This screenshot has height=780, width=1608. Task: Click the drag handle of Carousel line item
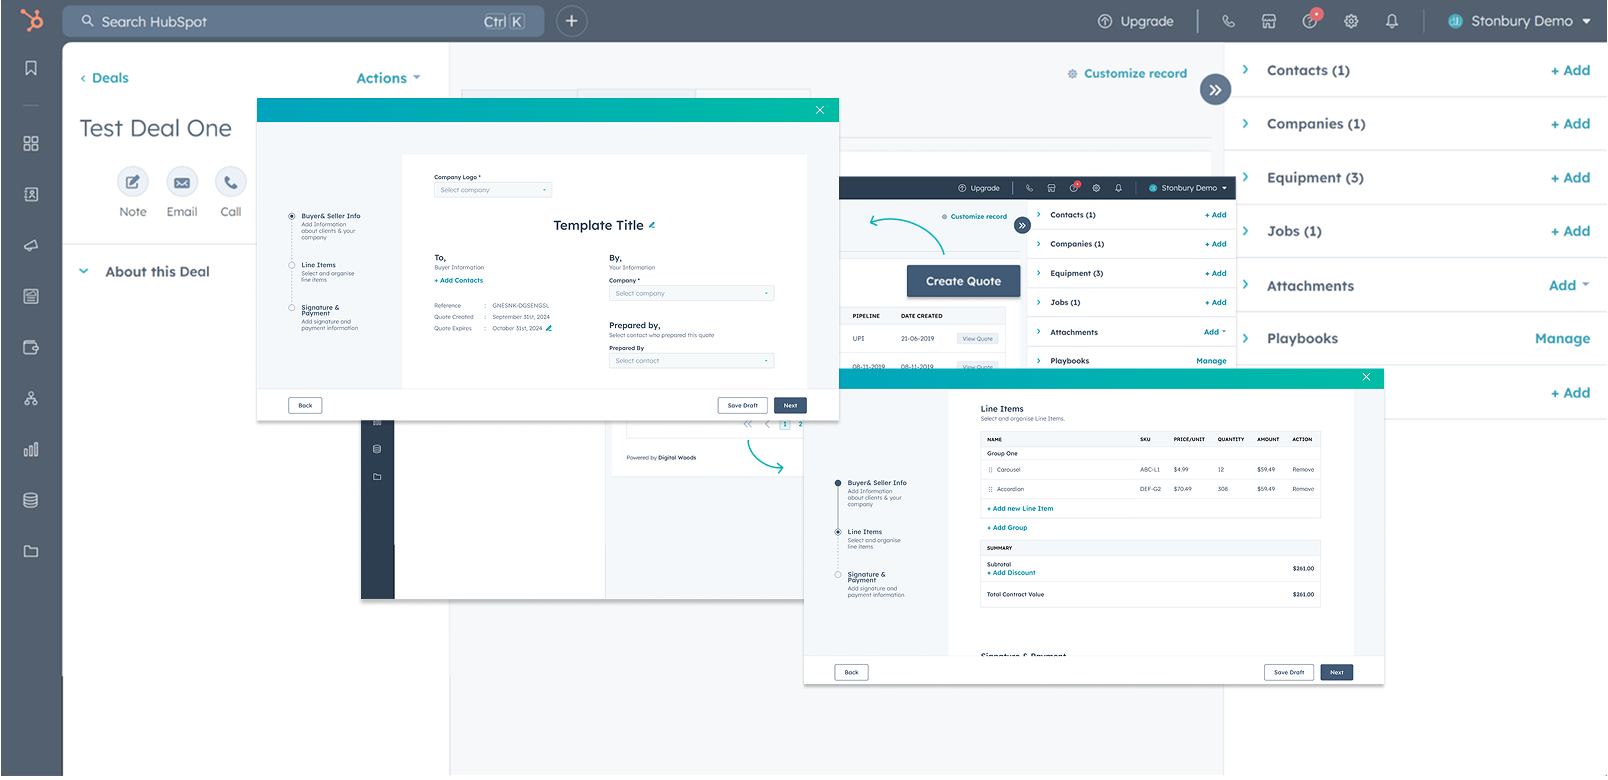coord(991,469)
